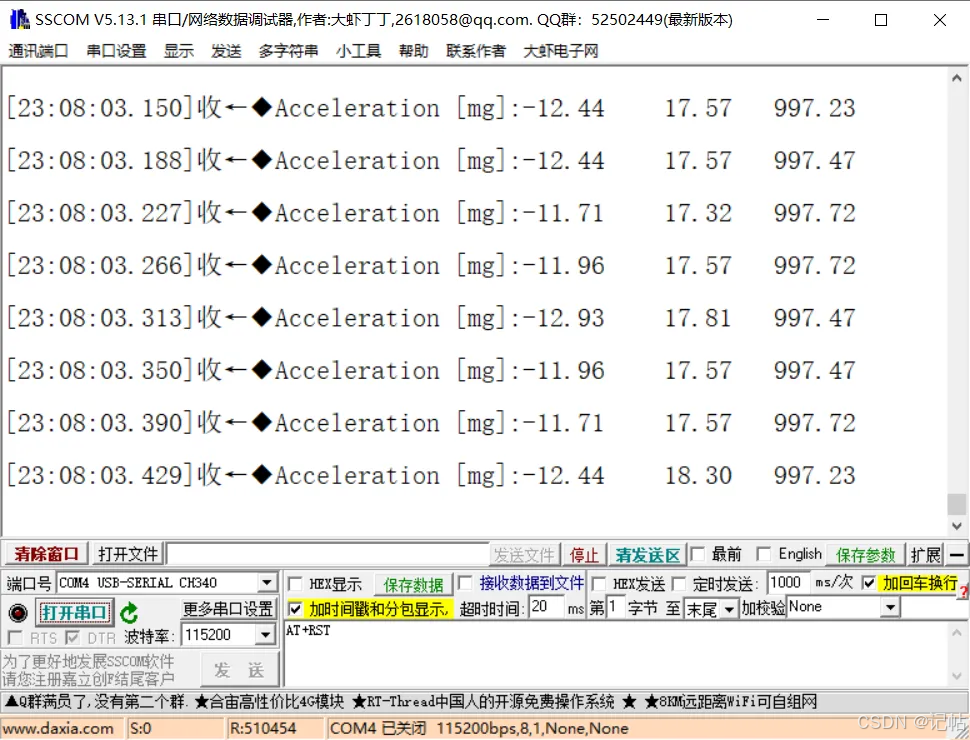Click the log line timestamped 23:08:03.150
Screen dimensions: 970x740
pos(431,108)
